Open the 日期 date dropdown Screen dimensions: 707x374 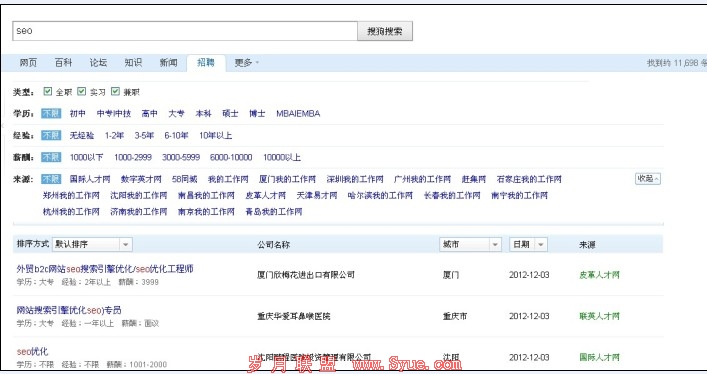coord(528,245)
